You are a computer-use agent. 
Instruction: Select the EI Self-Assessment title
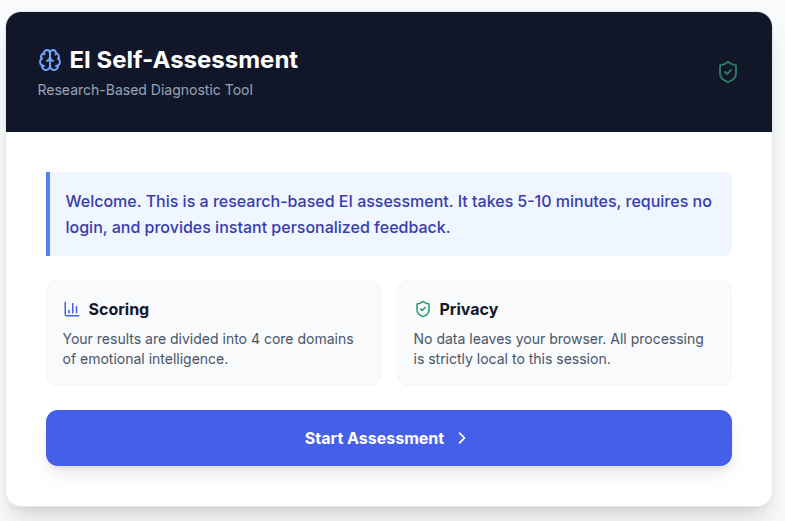tap(183, 60)
